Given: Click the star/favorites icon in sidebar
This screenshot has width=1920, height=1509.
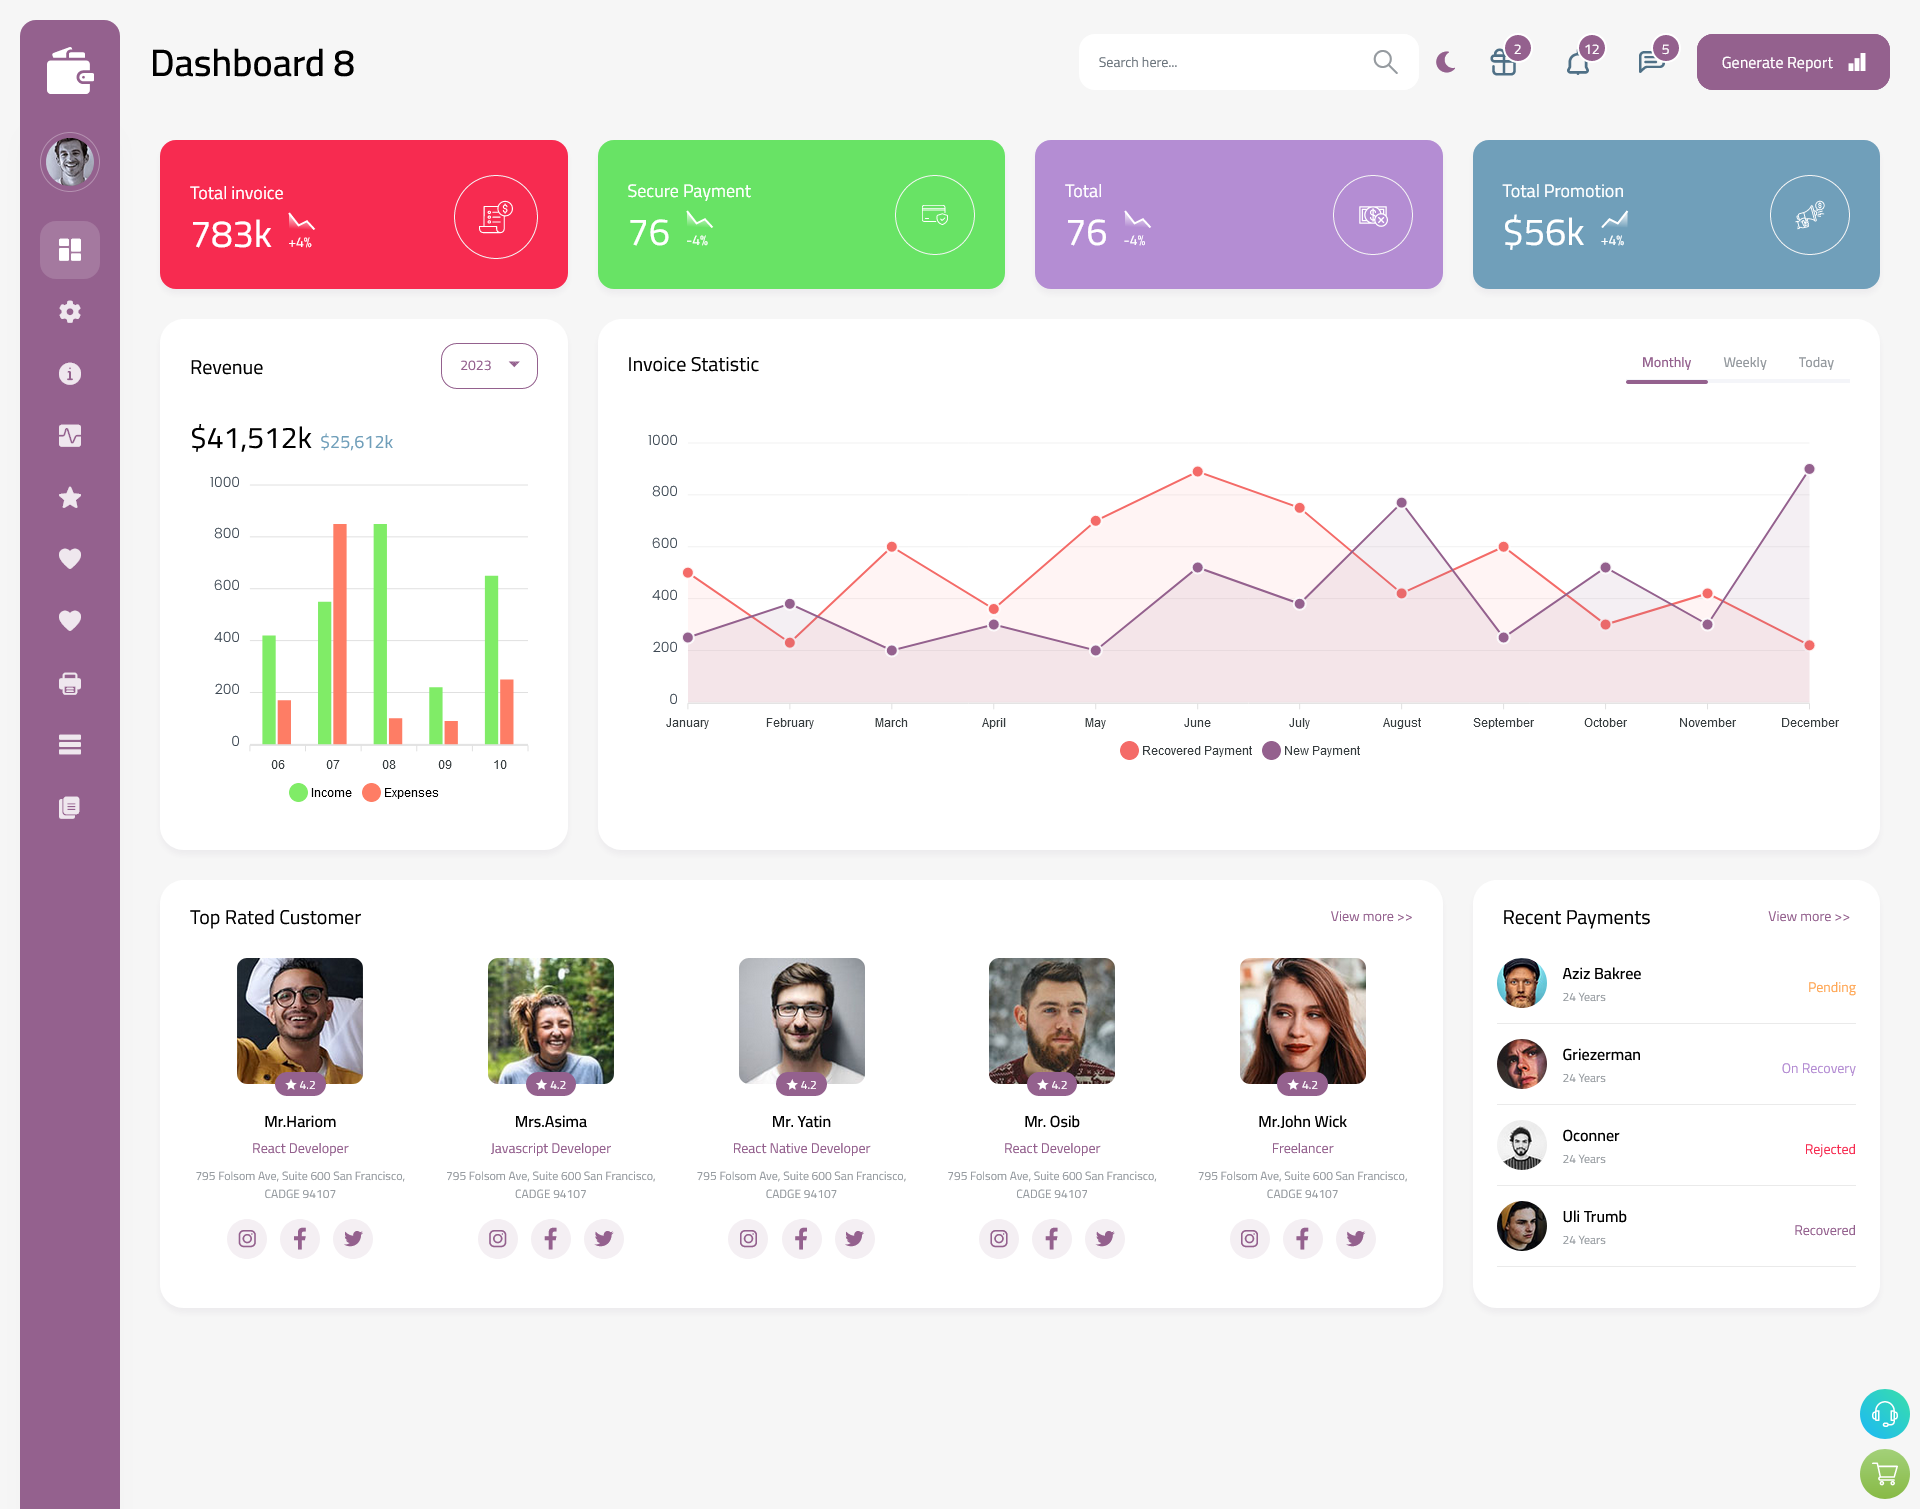Looking at the screenshot, I should [70, 497].
